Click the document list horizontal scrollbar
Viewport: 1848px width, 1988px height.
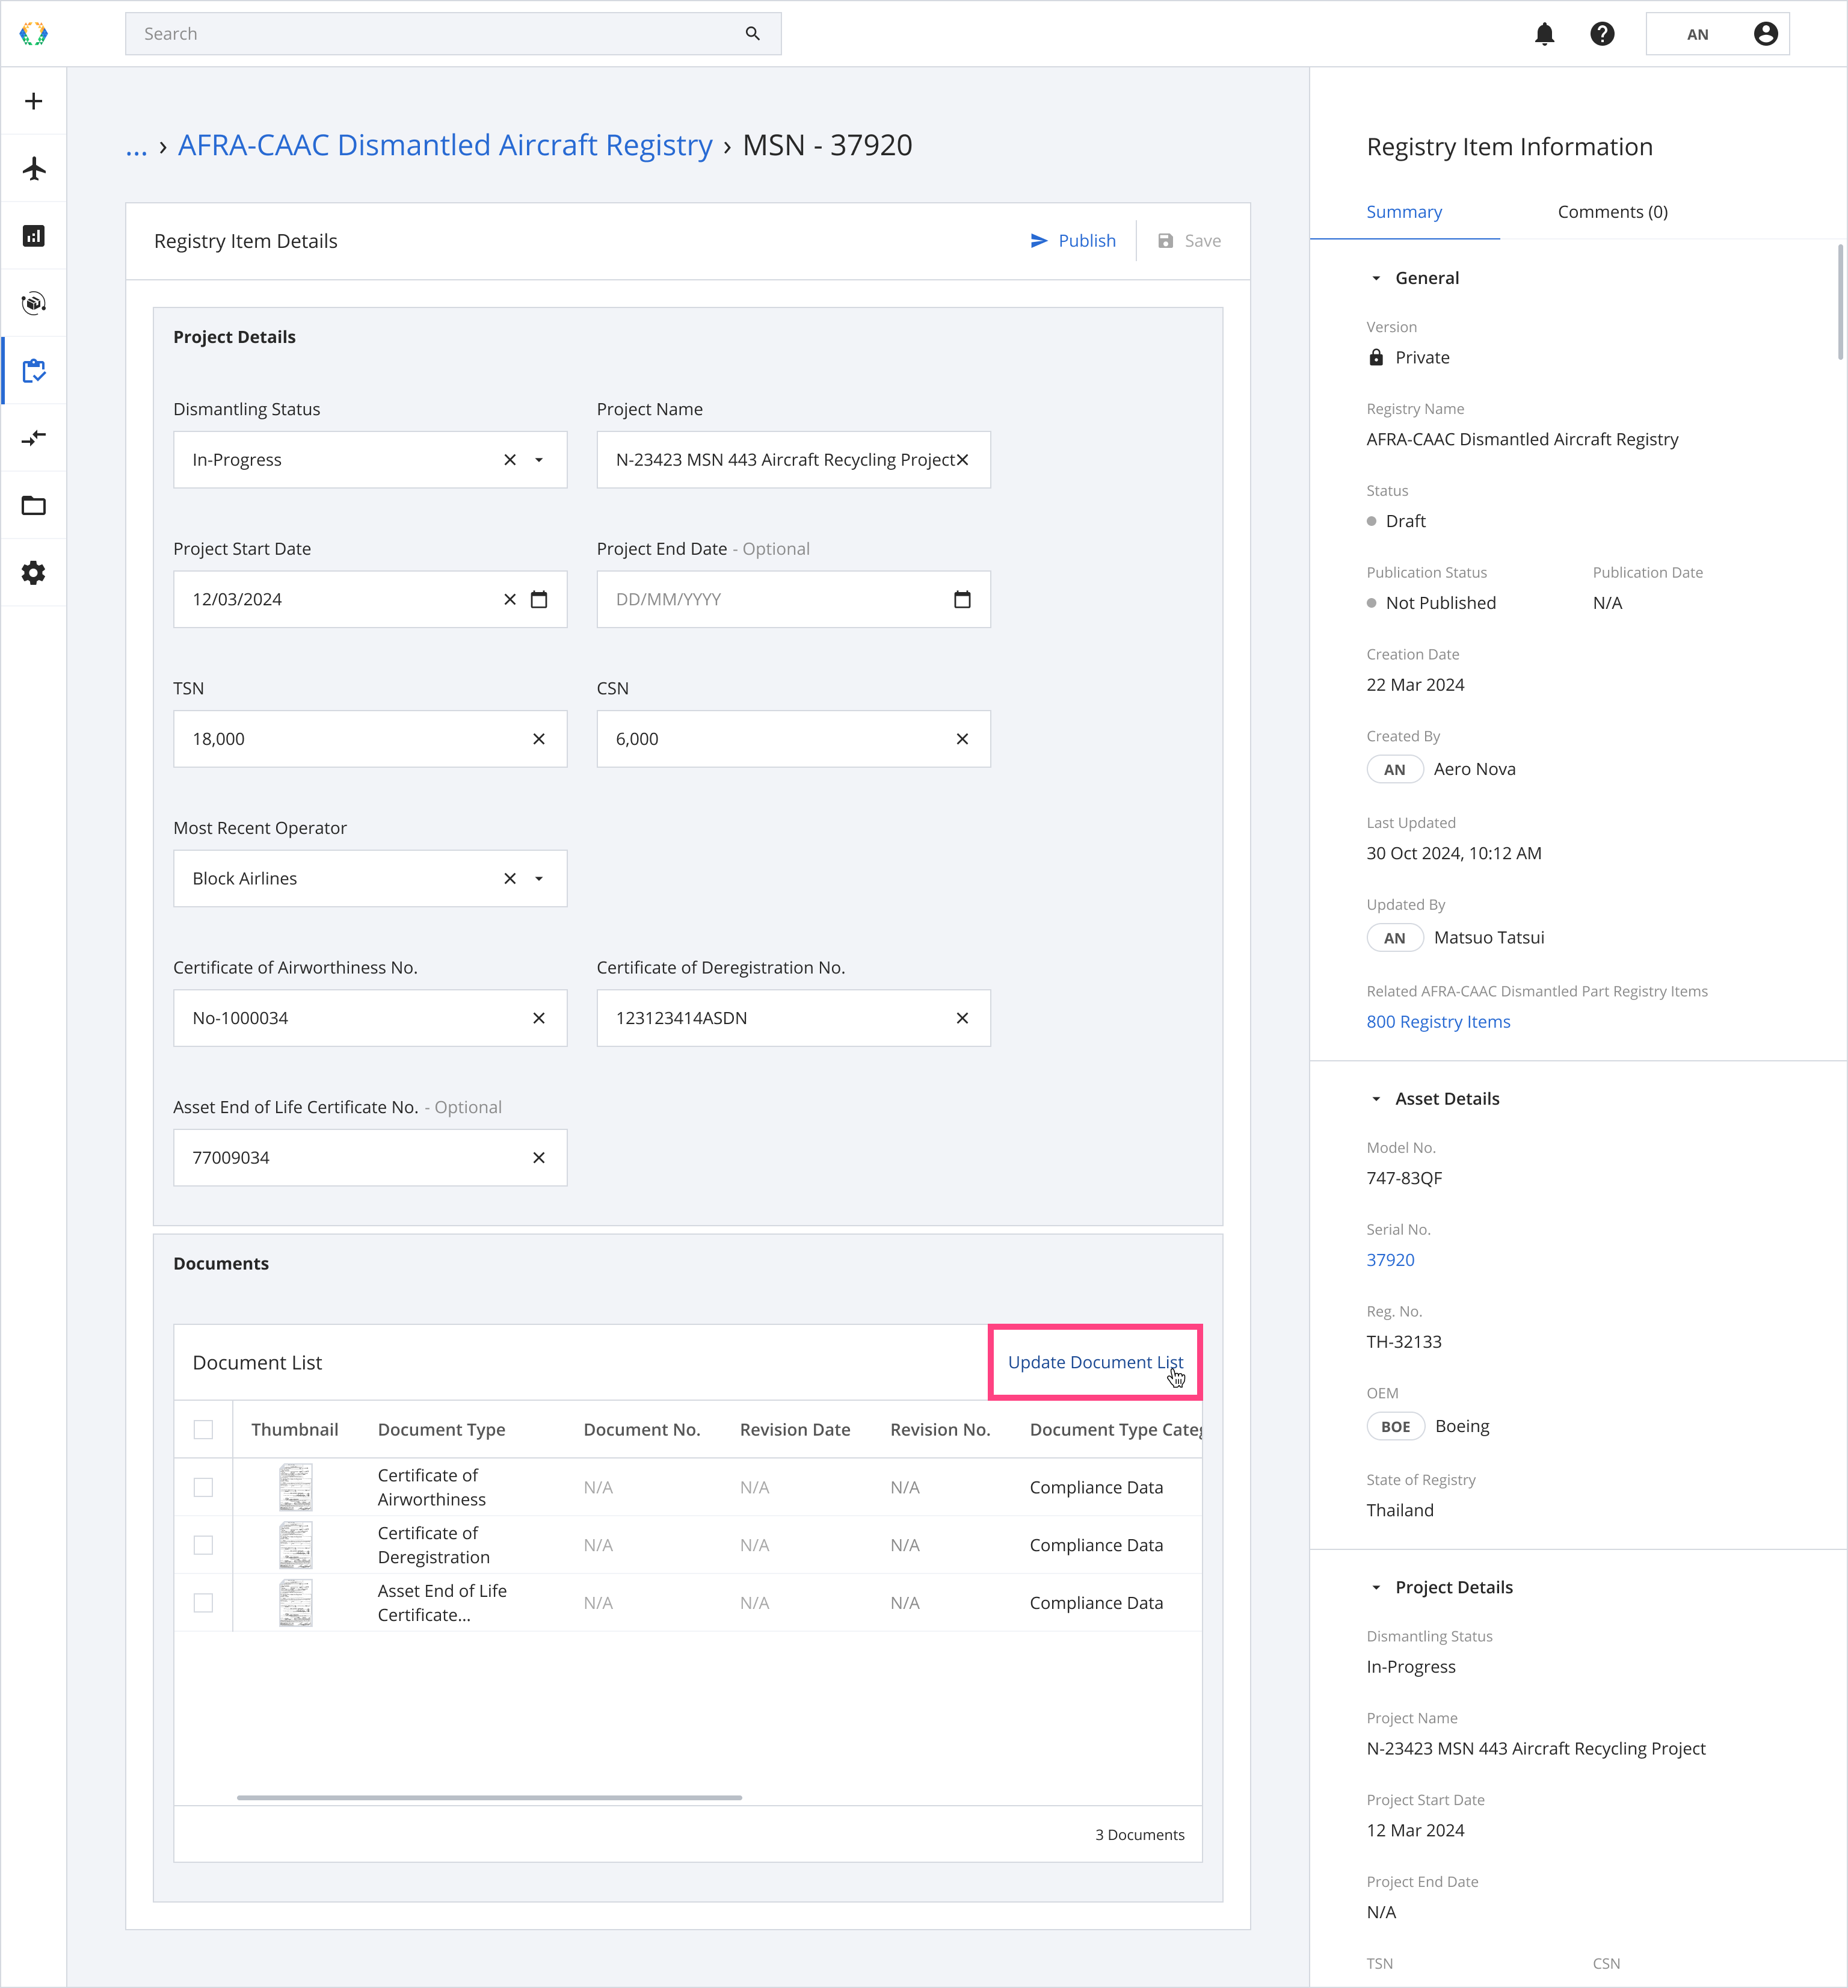pyautogui.click(x=489, y=1797)
